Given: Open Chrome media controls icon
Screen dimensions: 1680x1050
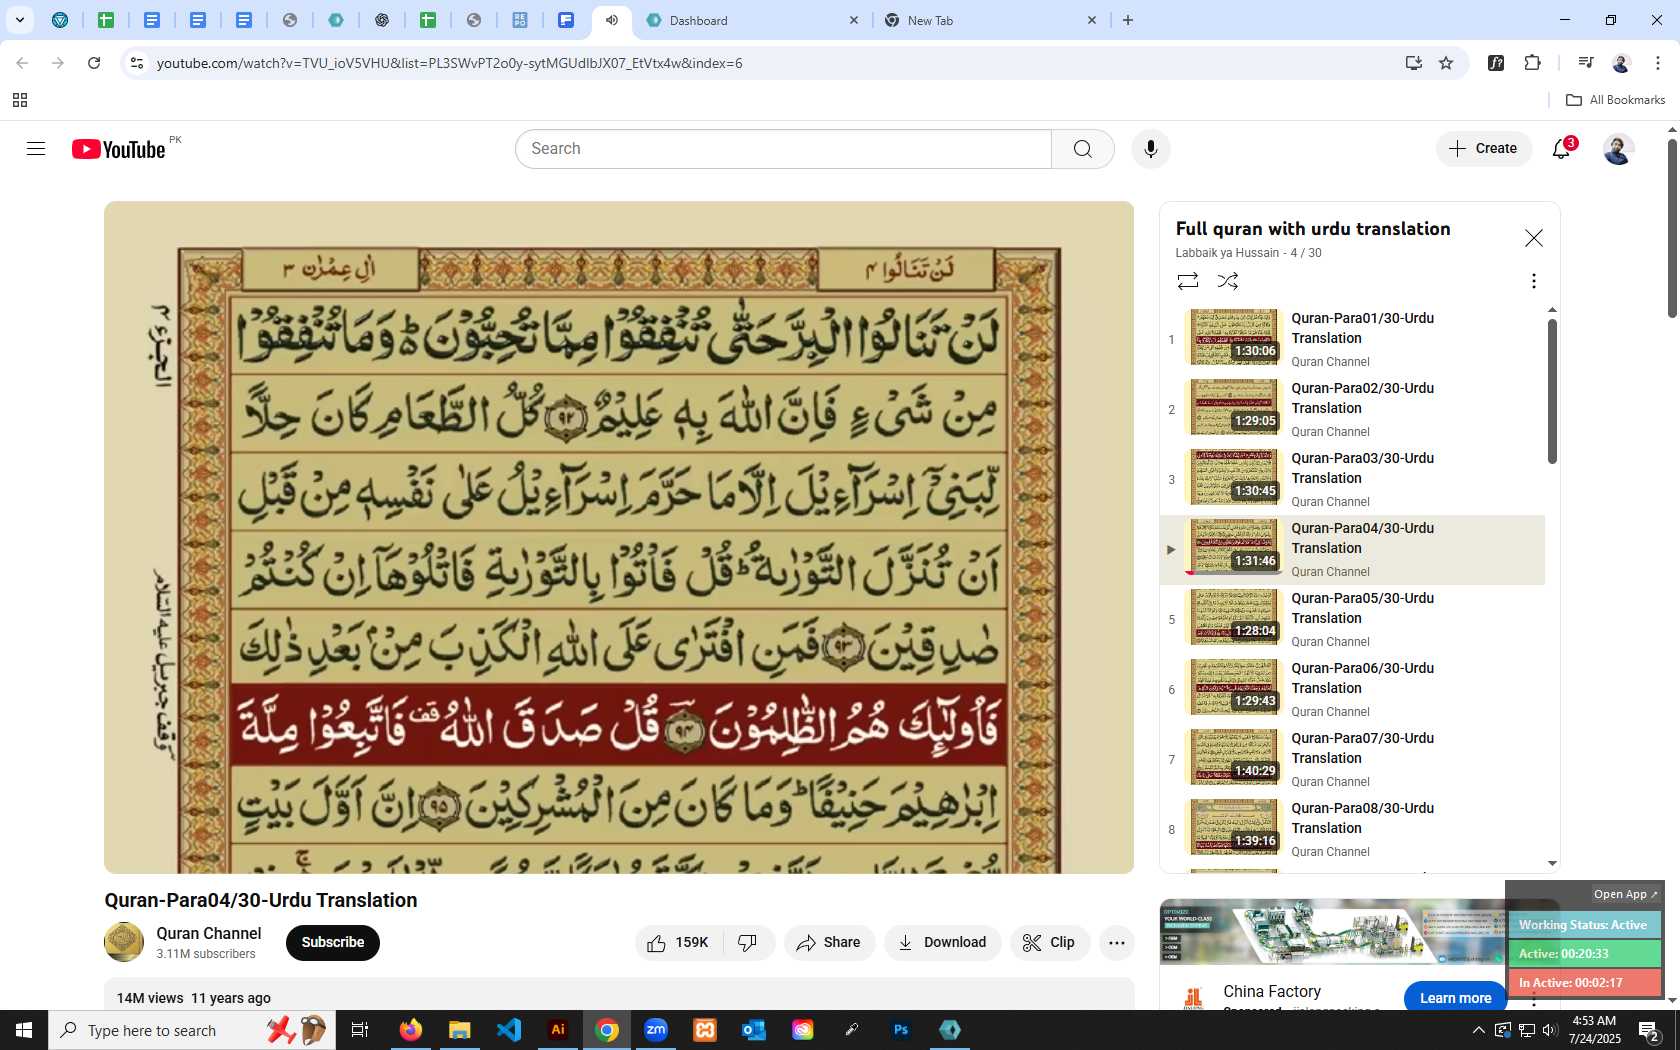Looking at the screenshot, I should click(x=1585, y=63).
